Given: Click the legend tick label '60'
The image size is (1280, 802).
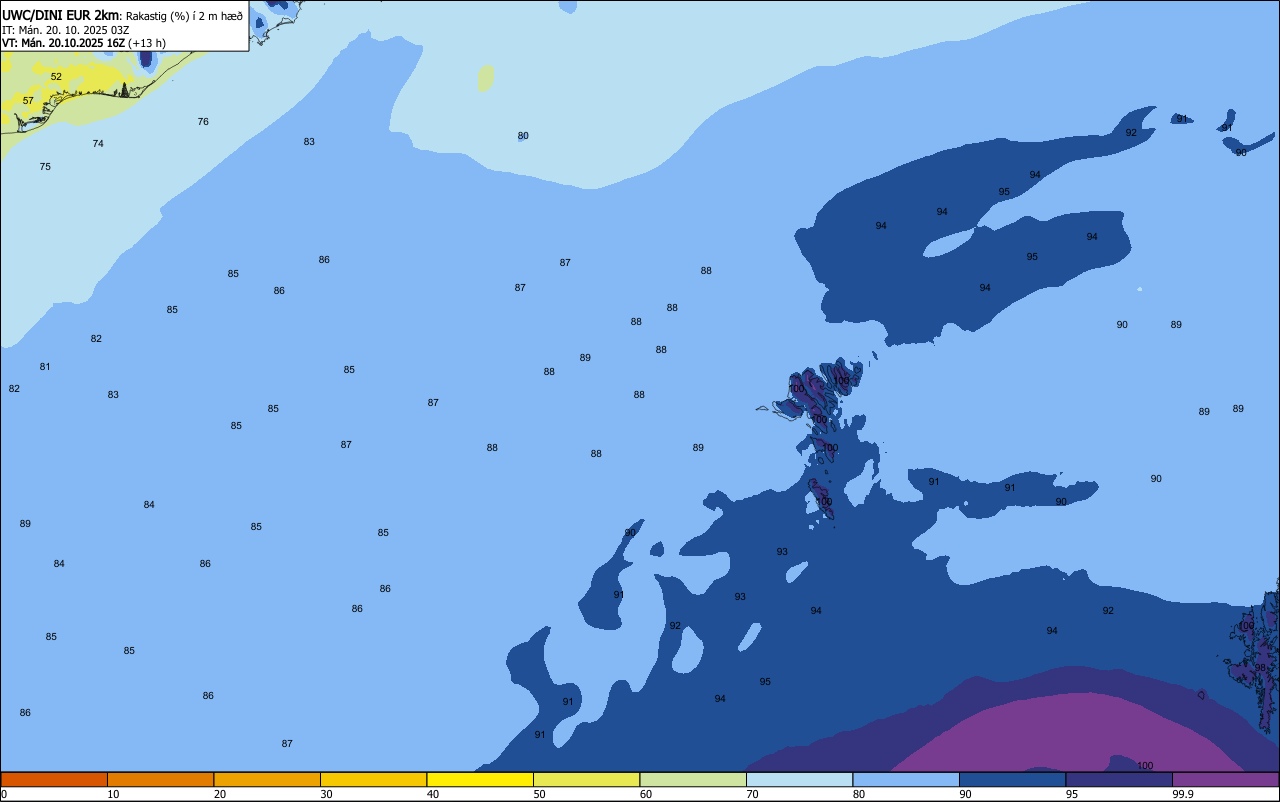Looking at the screenshot, I should click(x=646, y=794).
